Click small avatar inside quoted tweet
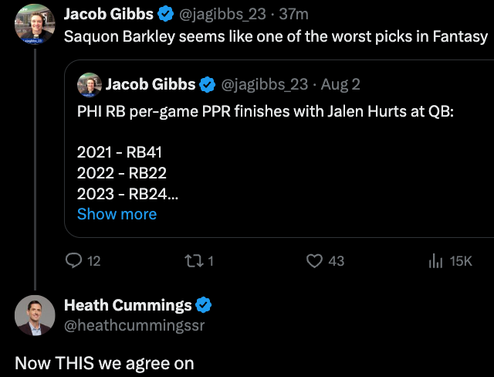 pos(89,85)
